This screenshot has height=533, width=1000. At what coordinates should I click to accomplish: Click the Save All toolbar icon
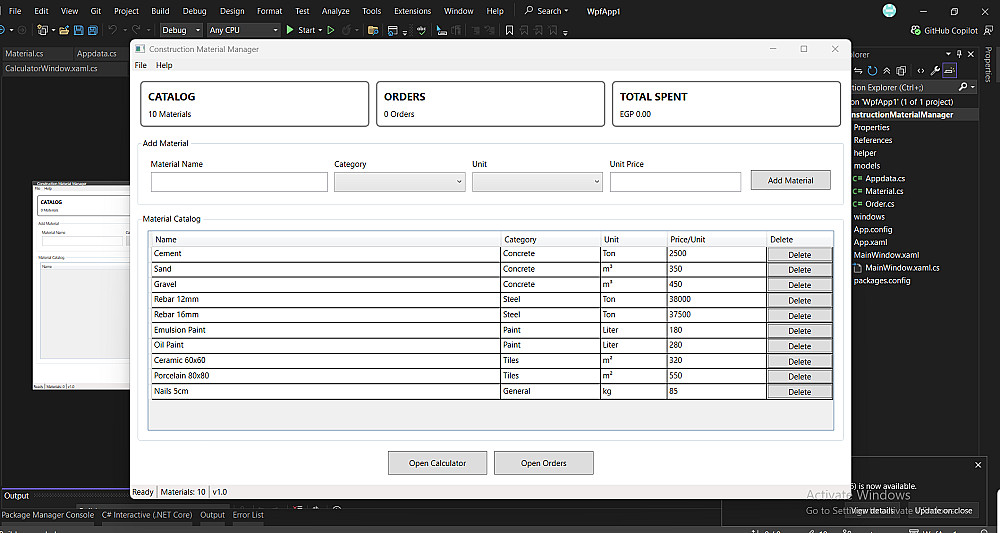(x=92, y=30)
